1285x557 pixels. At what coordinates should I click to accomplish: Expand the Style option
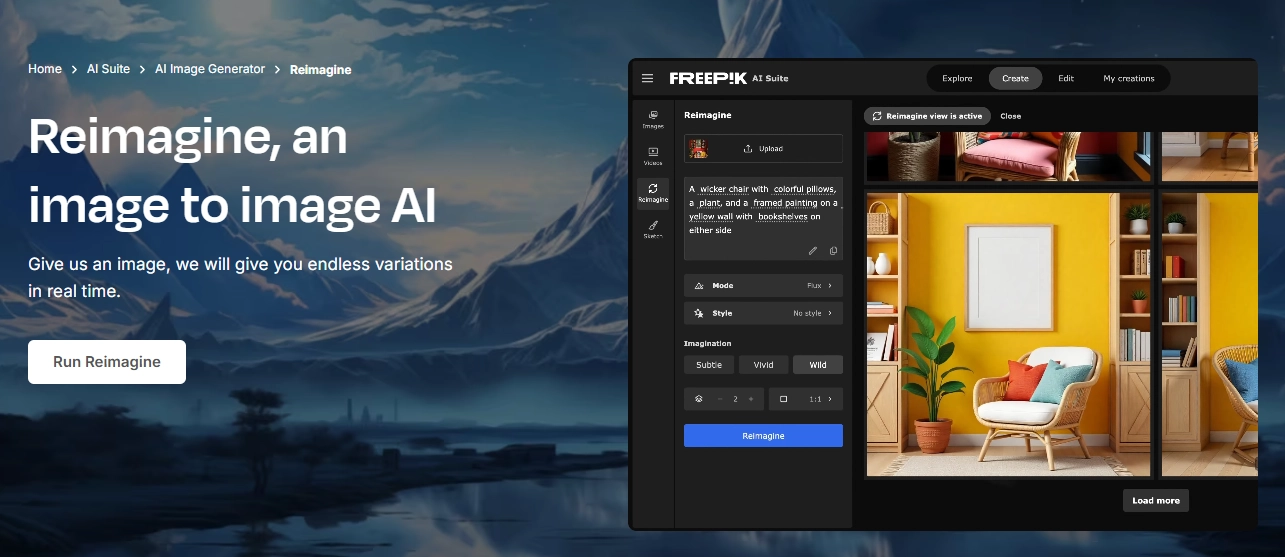763,313
